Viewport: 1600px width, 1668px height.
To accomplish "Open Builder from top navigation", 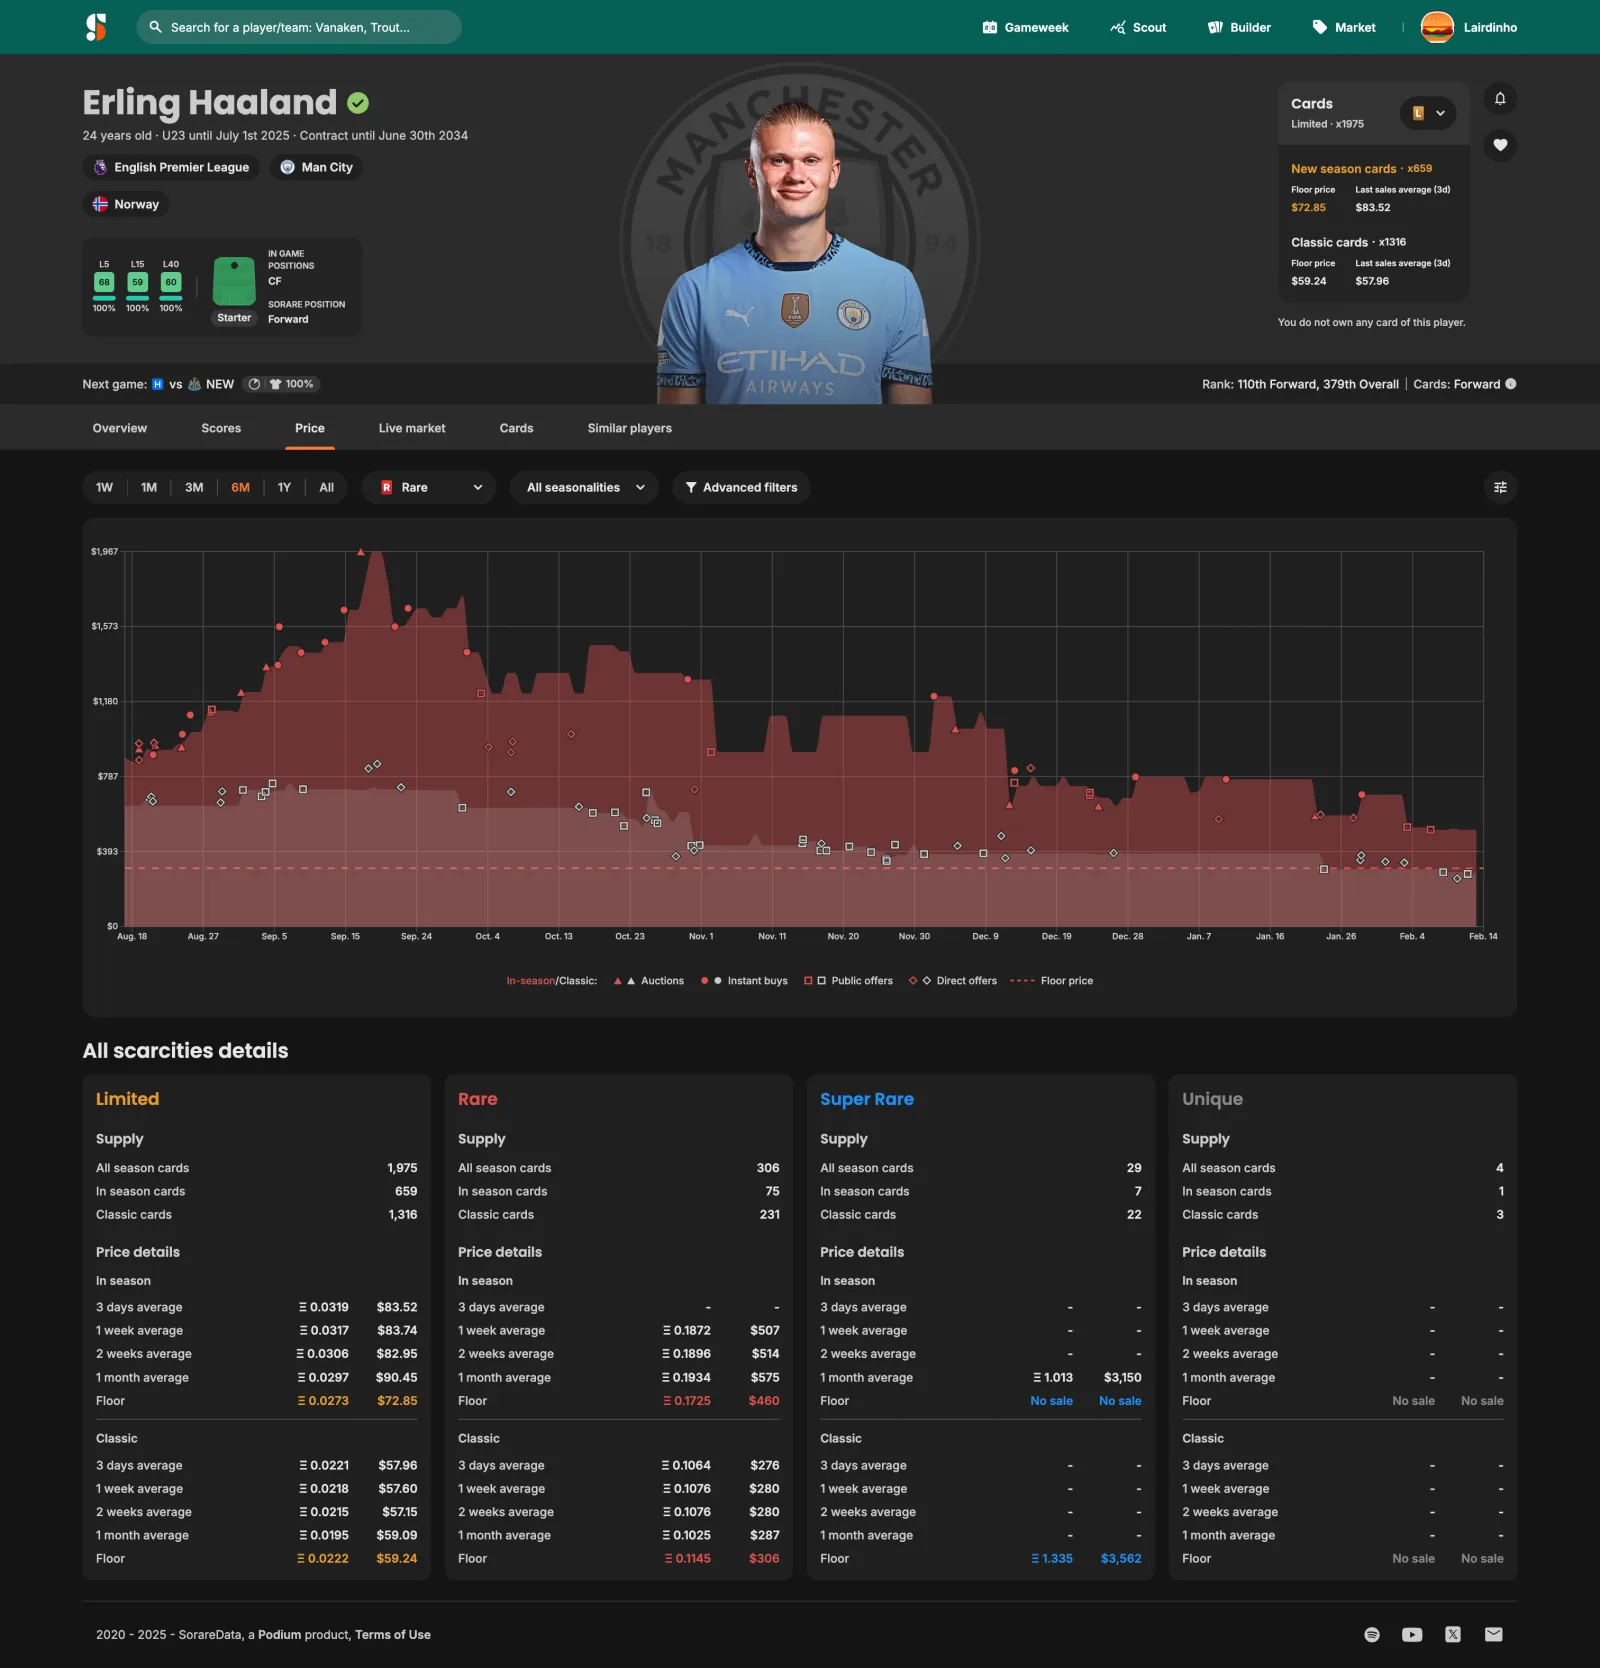I will [1239, 27].
